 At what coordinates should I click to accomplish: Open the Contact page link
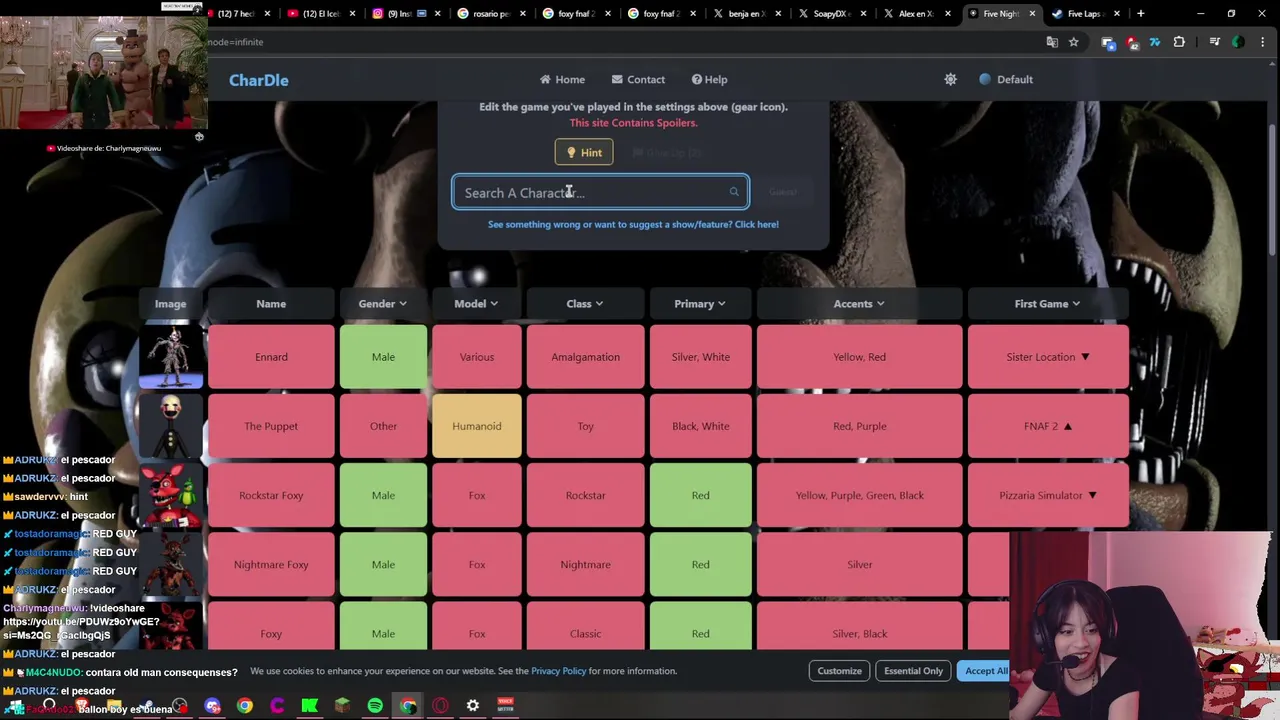(x=638, y=79)
